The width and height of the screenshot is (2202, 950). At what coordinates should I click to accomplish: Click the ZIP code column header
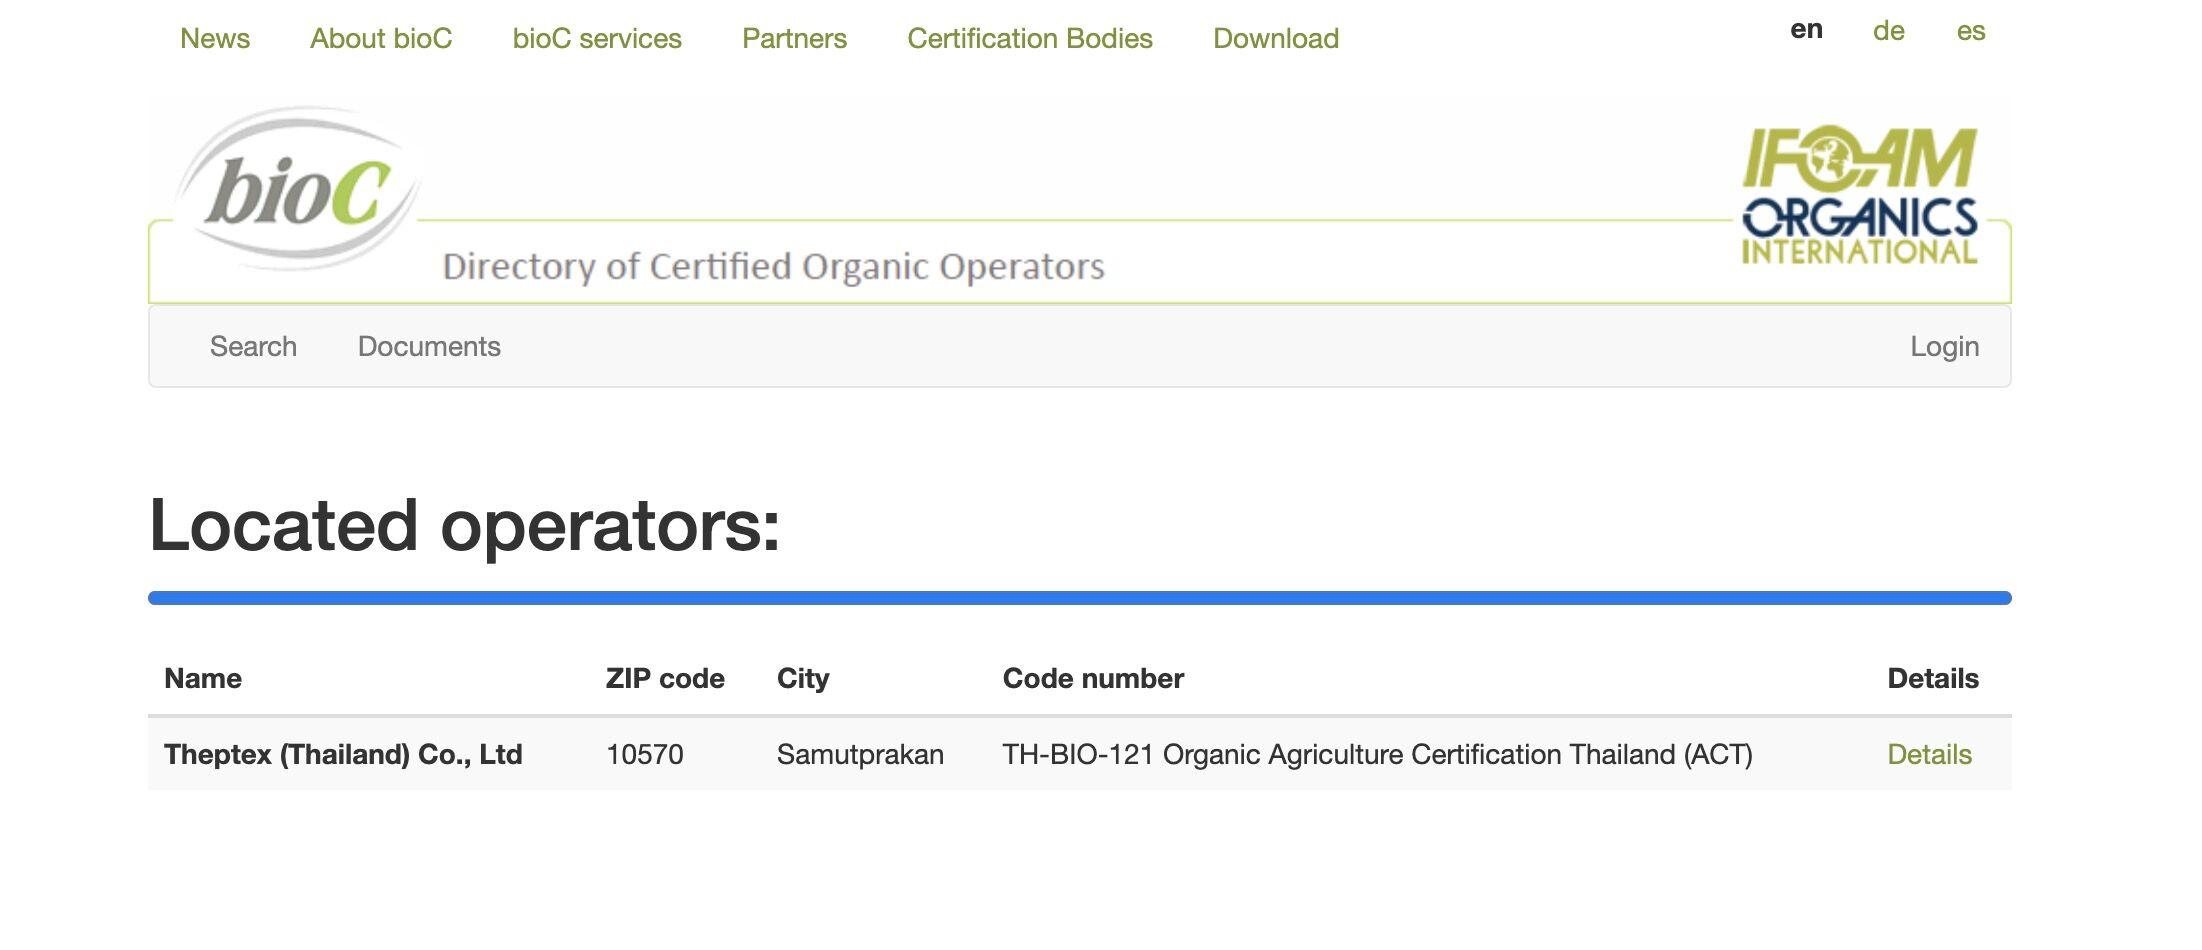(665, 679)
